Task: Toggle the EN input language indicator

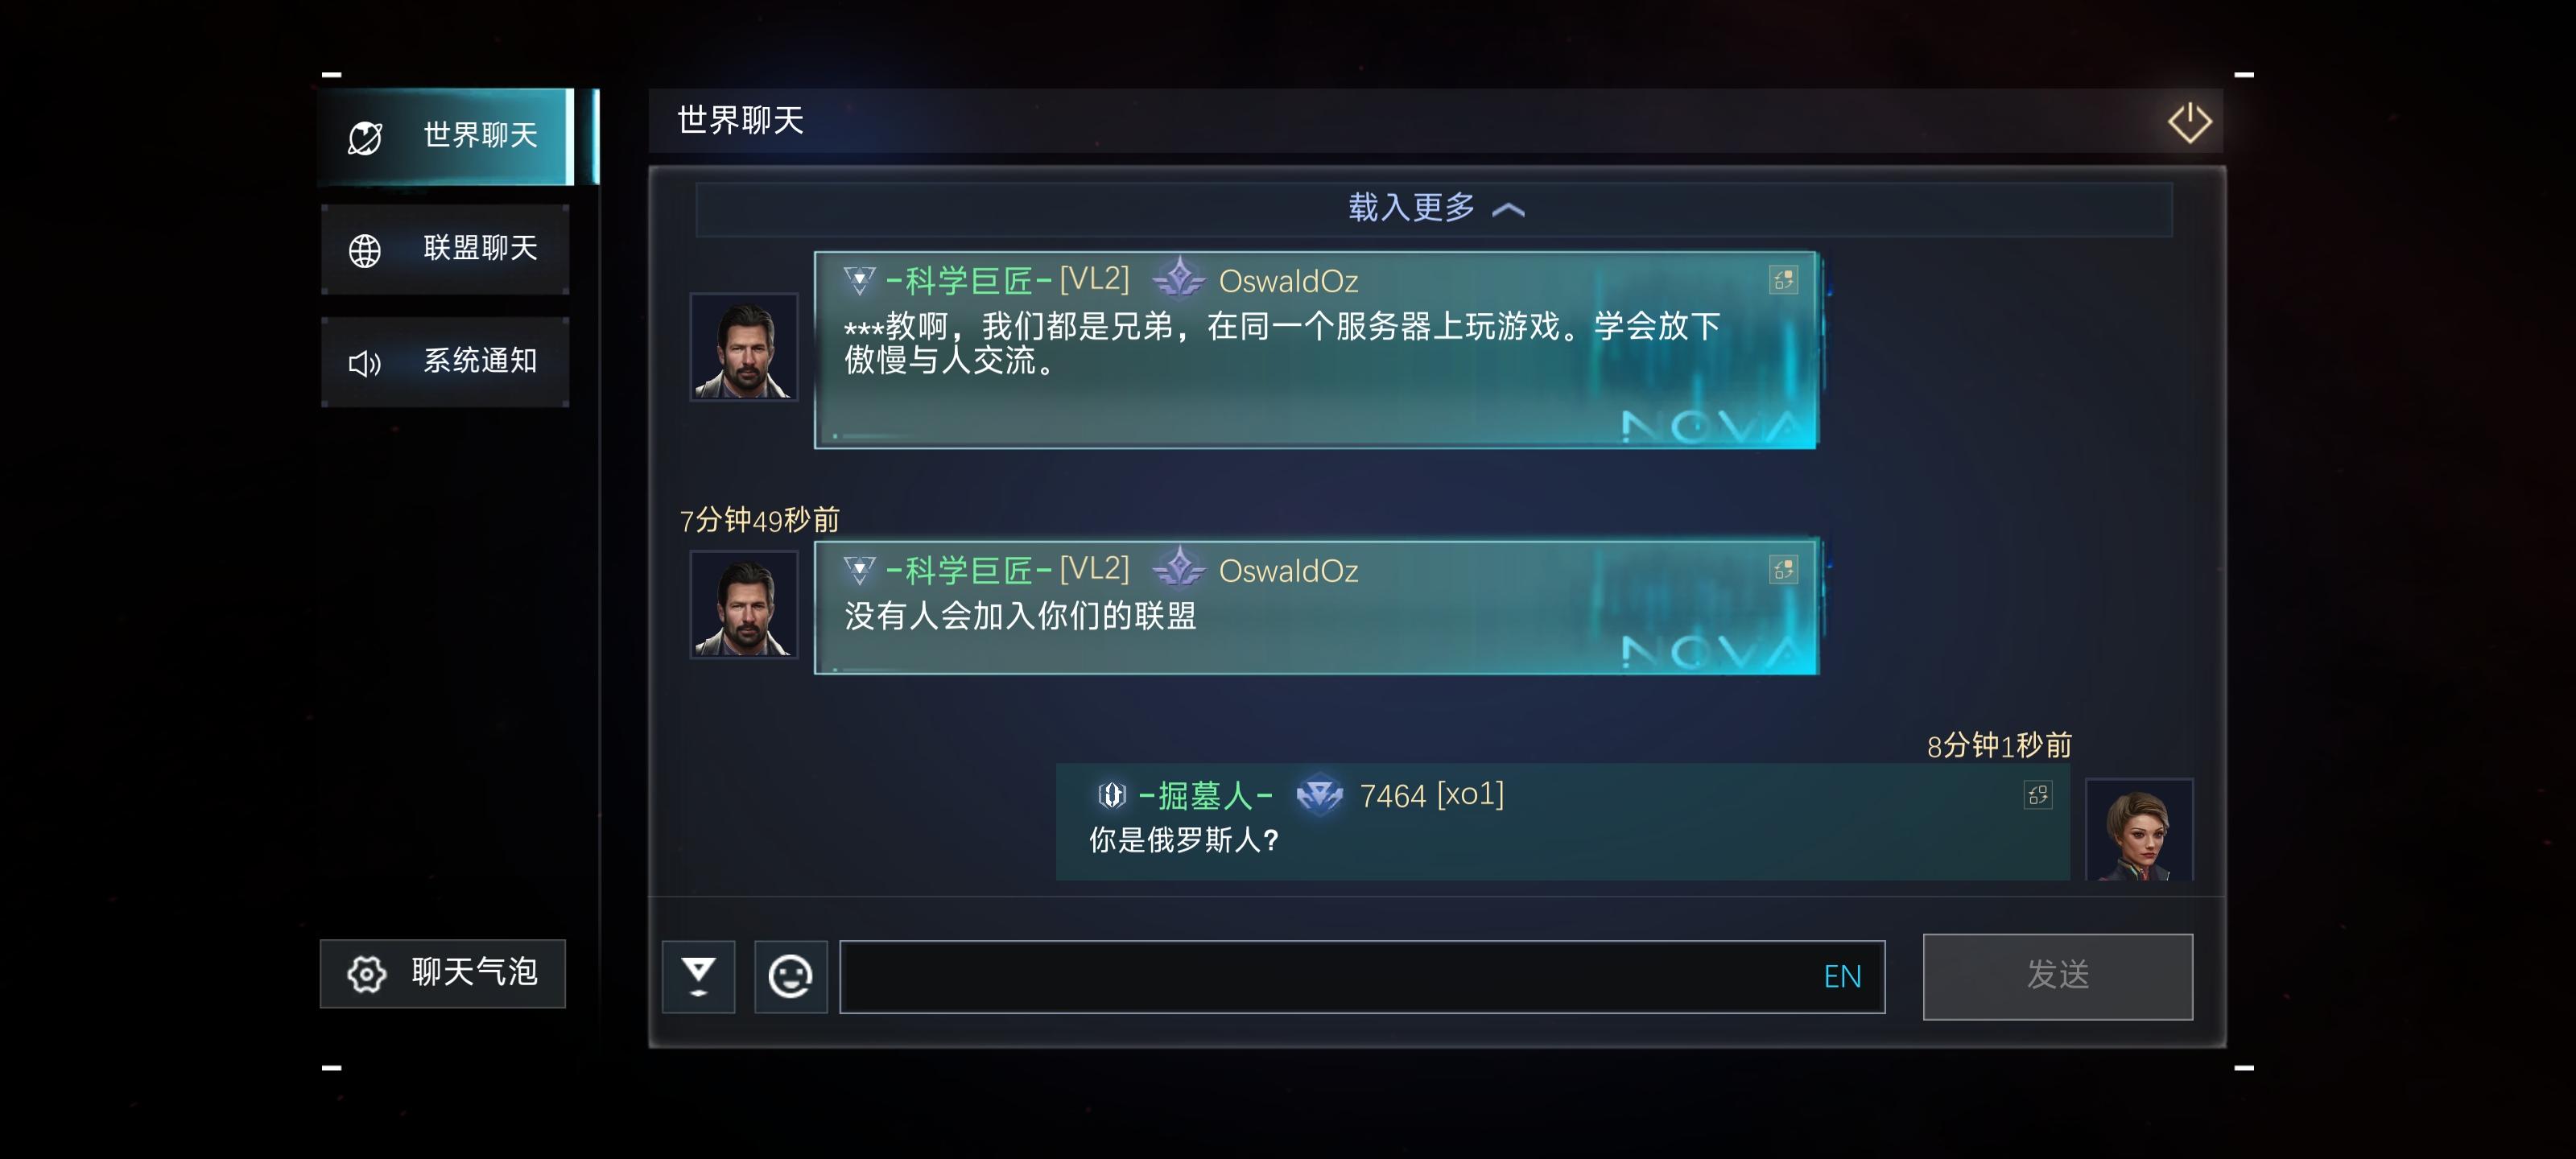Action: click(x=1842, y=977)
